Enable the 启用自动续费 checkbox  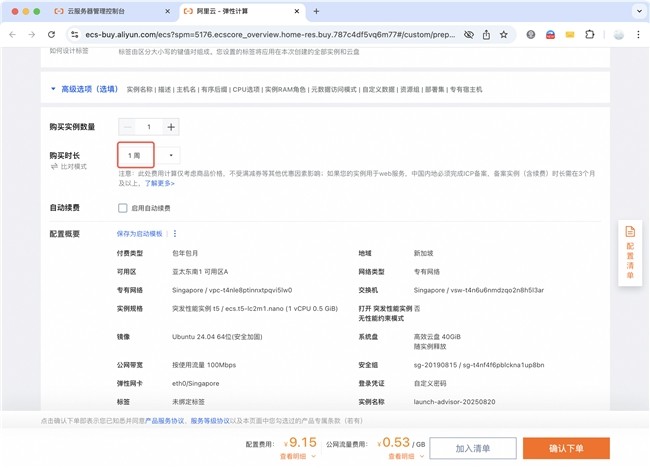[x=122, y=208]
